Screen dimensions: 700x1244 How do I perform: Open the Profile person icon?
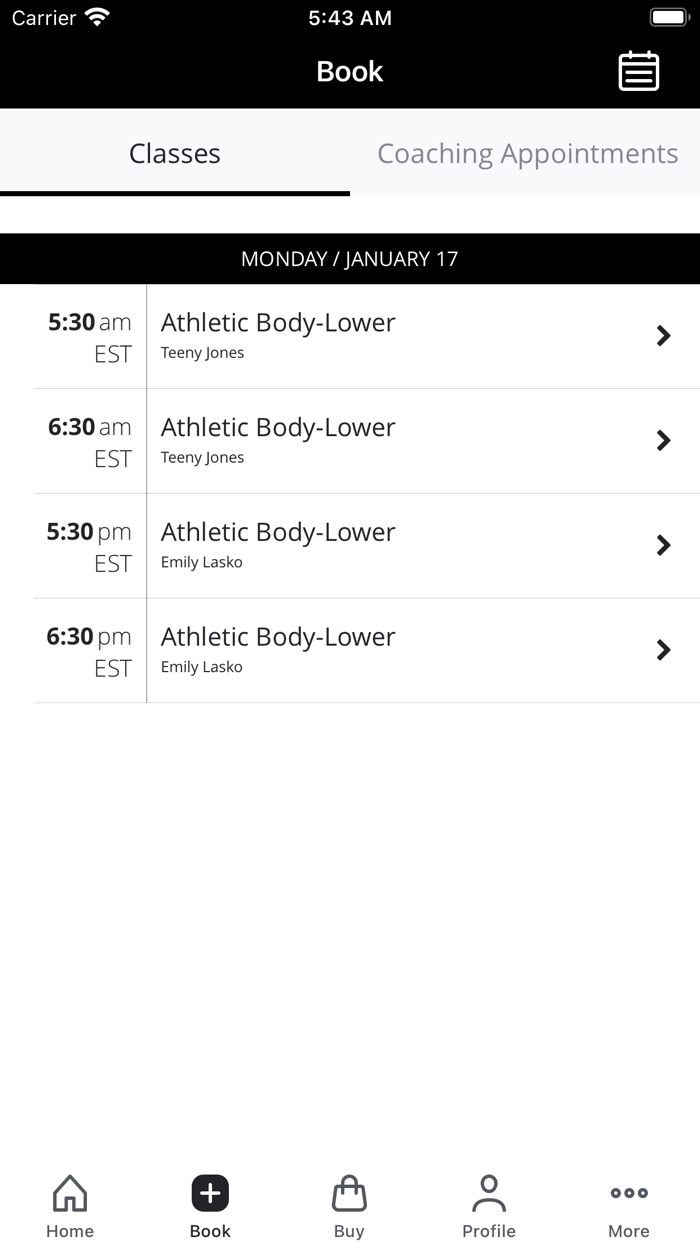tap(489, 1192)
